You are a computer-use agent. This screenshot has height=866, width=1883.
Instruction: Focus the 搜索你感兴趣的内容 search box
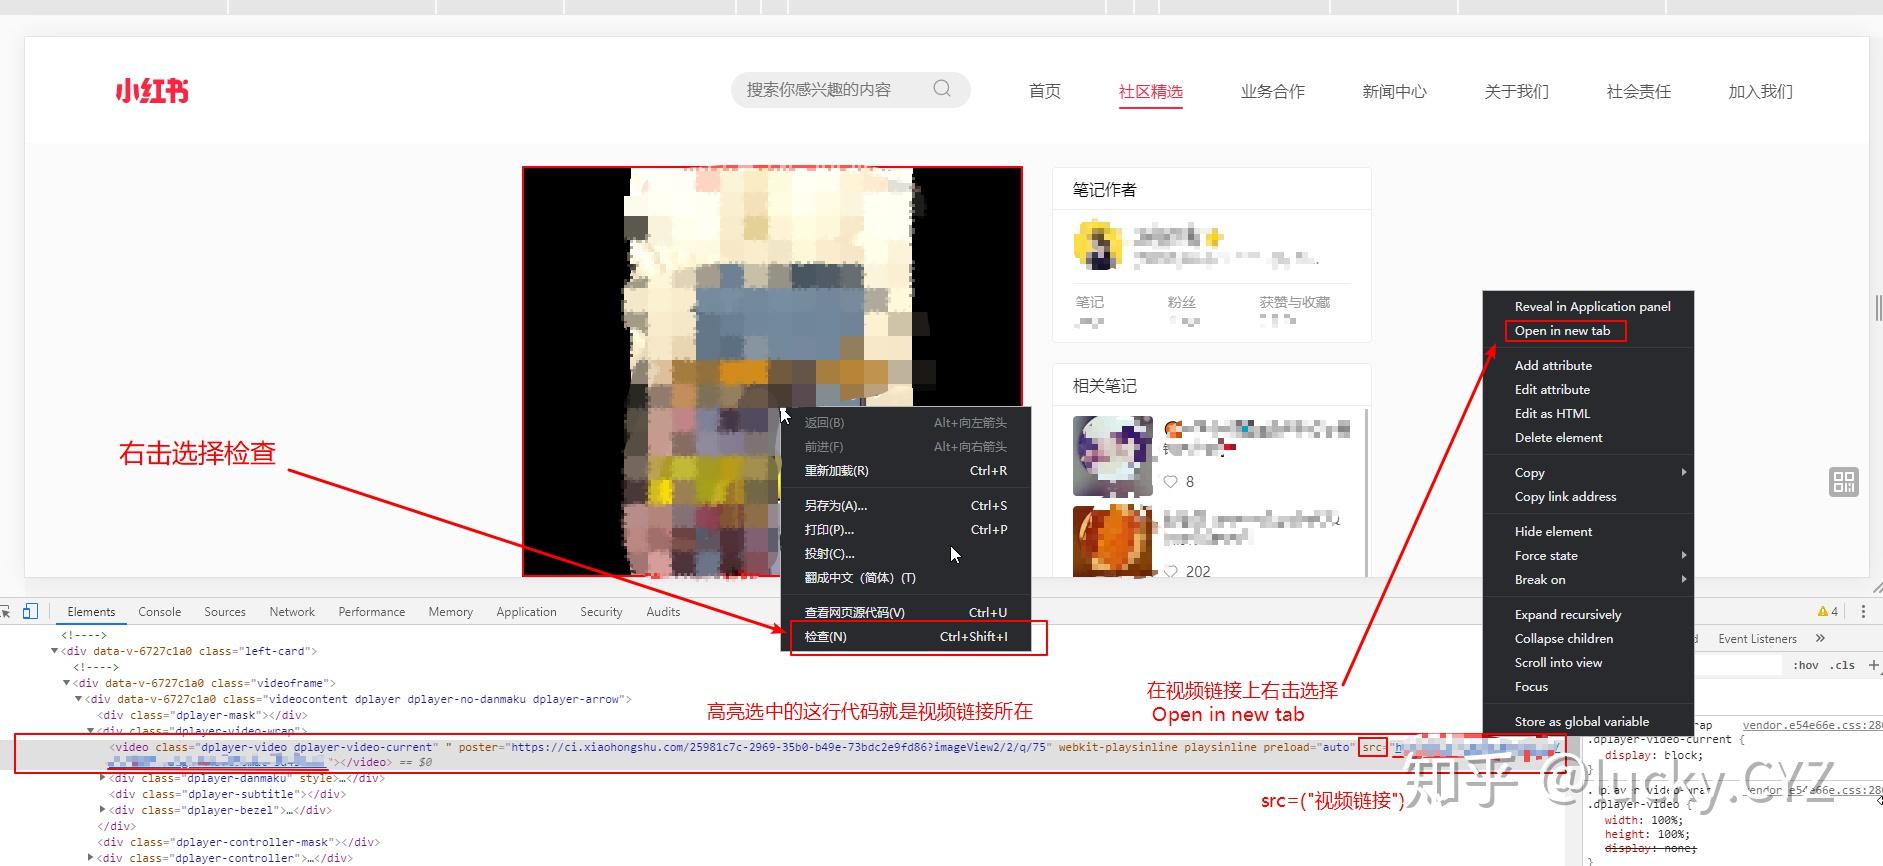tap(851, 89)
